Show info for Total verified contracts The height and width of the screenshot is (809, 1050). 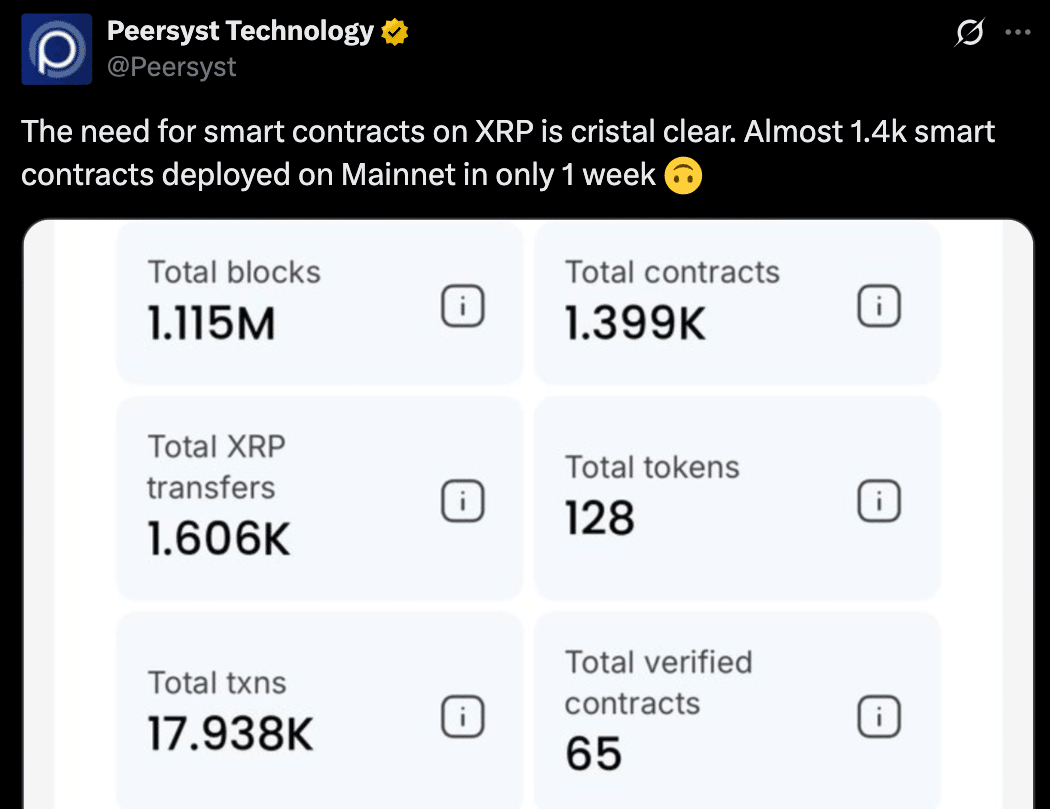pos(879,715)
